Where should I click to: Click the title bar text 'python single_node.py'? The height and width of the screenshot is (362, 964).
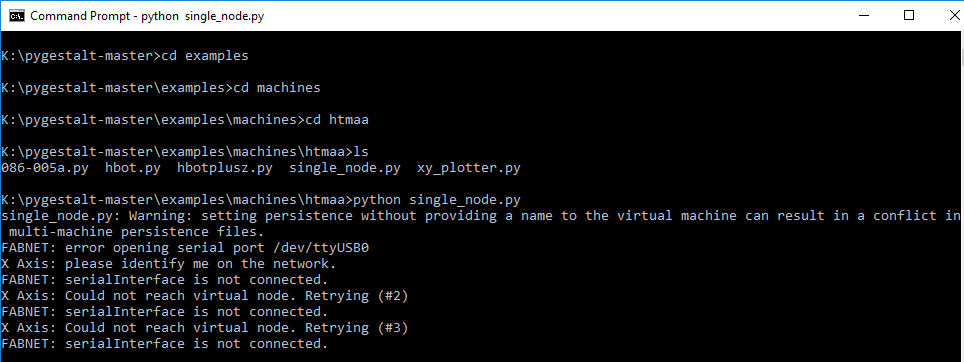pyautogui.click(x=203, y=17)
